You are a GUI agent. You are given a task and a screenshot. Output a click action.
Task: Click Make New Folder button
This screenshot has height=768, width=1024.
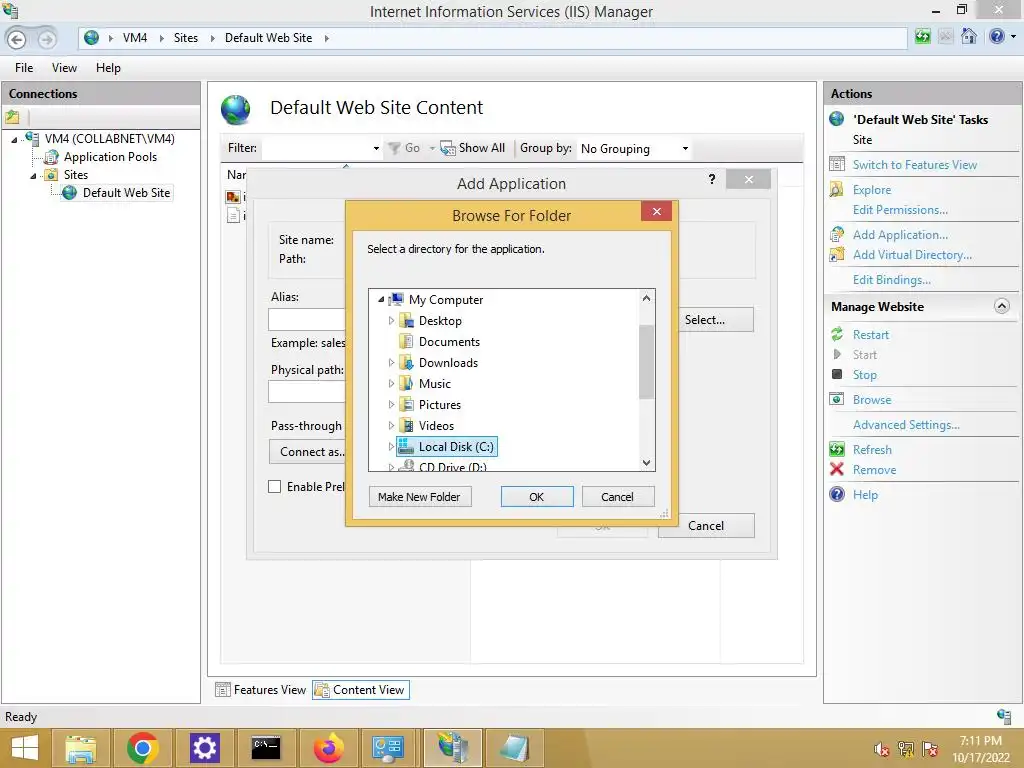click(419, 497)
